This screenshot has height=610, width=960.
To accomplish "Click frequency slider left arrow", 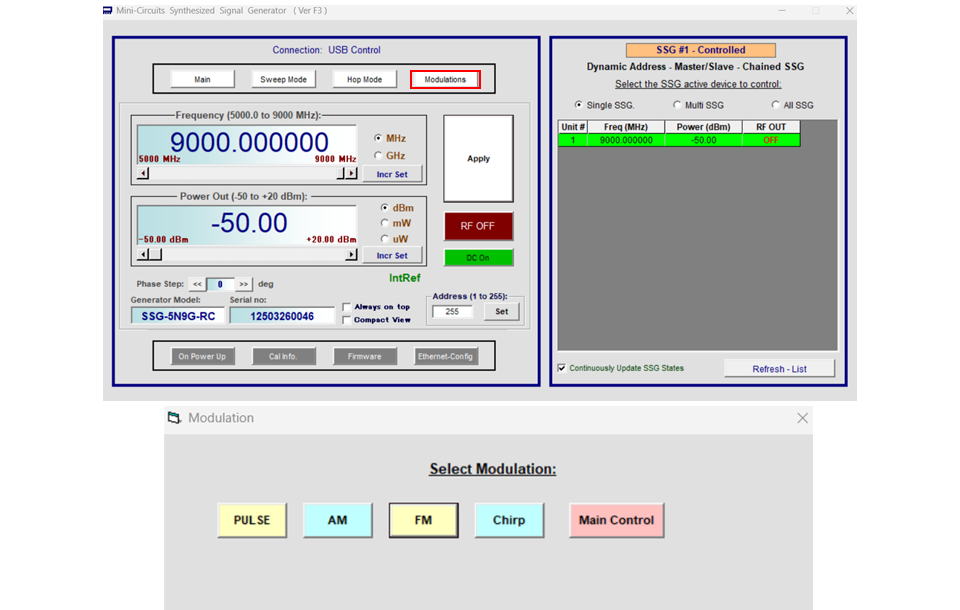I will click(x=143, y=174).
